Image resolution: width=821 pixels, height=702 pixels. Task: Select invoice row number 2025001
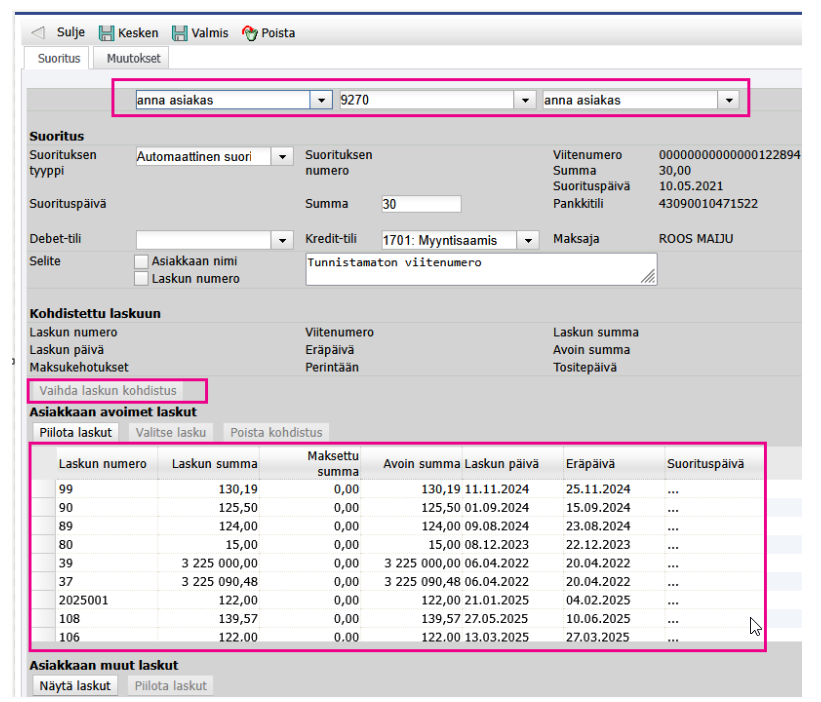pos(398,600)
